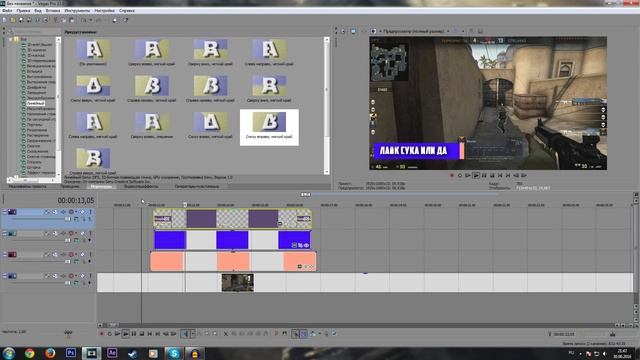This screenshot has width=640, height=360.
Task: Collapse the root folder in transitions tree
Action: [11, 40]
